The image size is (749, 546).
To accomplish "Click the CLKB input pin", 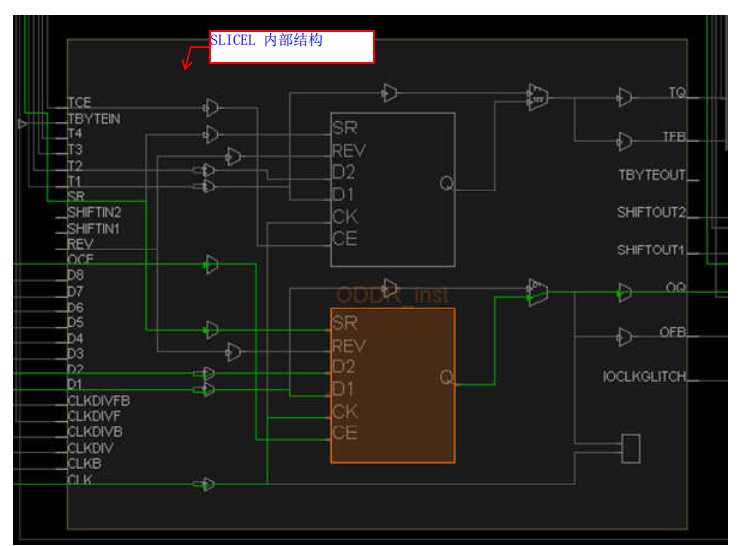I will 85,464.
